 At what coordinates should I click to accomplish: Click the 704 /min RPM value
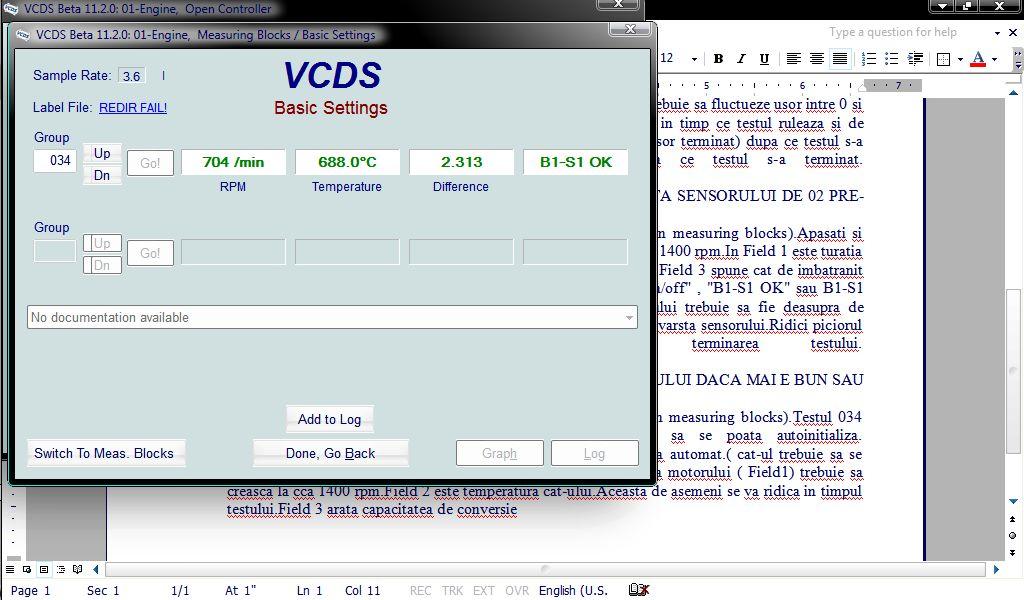click(233, 162)
